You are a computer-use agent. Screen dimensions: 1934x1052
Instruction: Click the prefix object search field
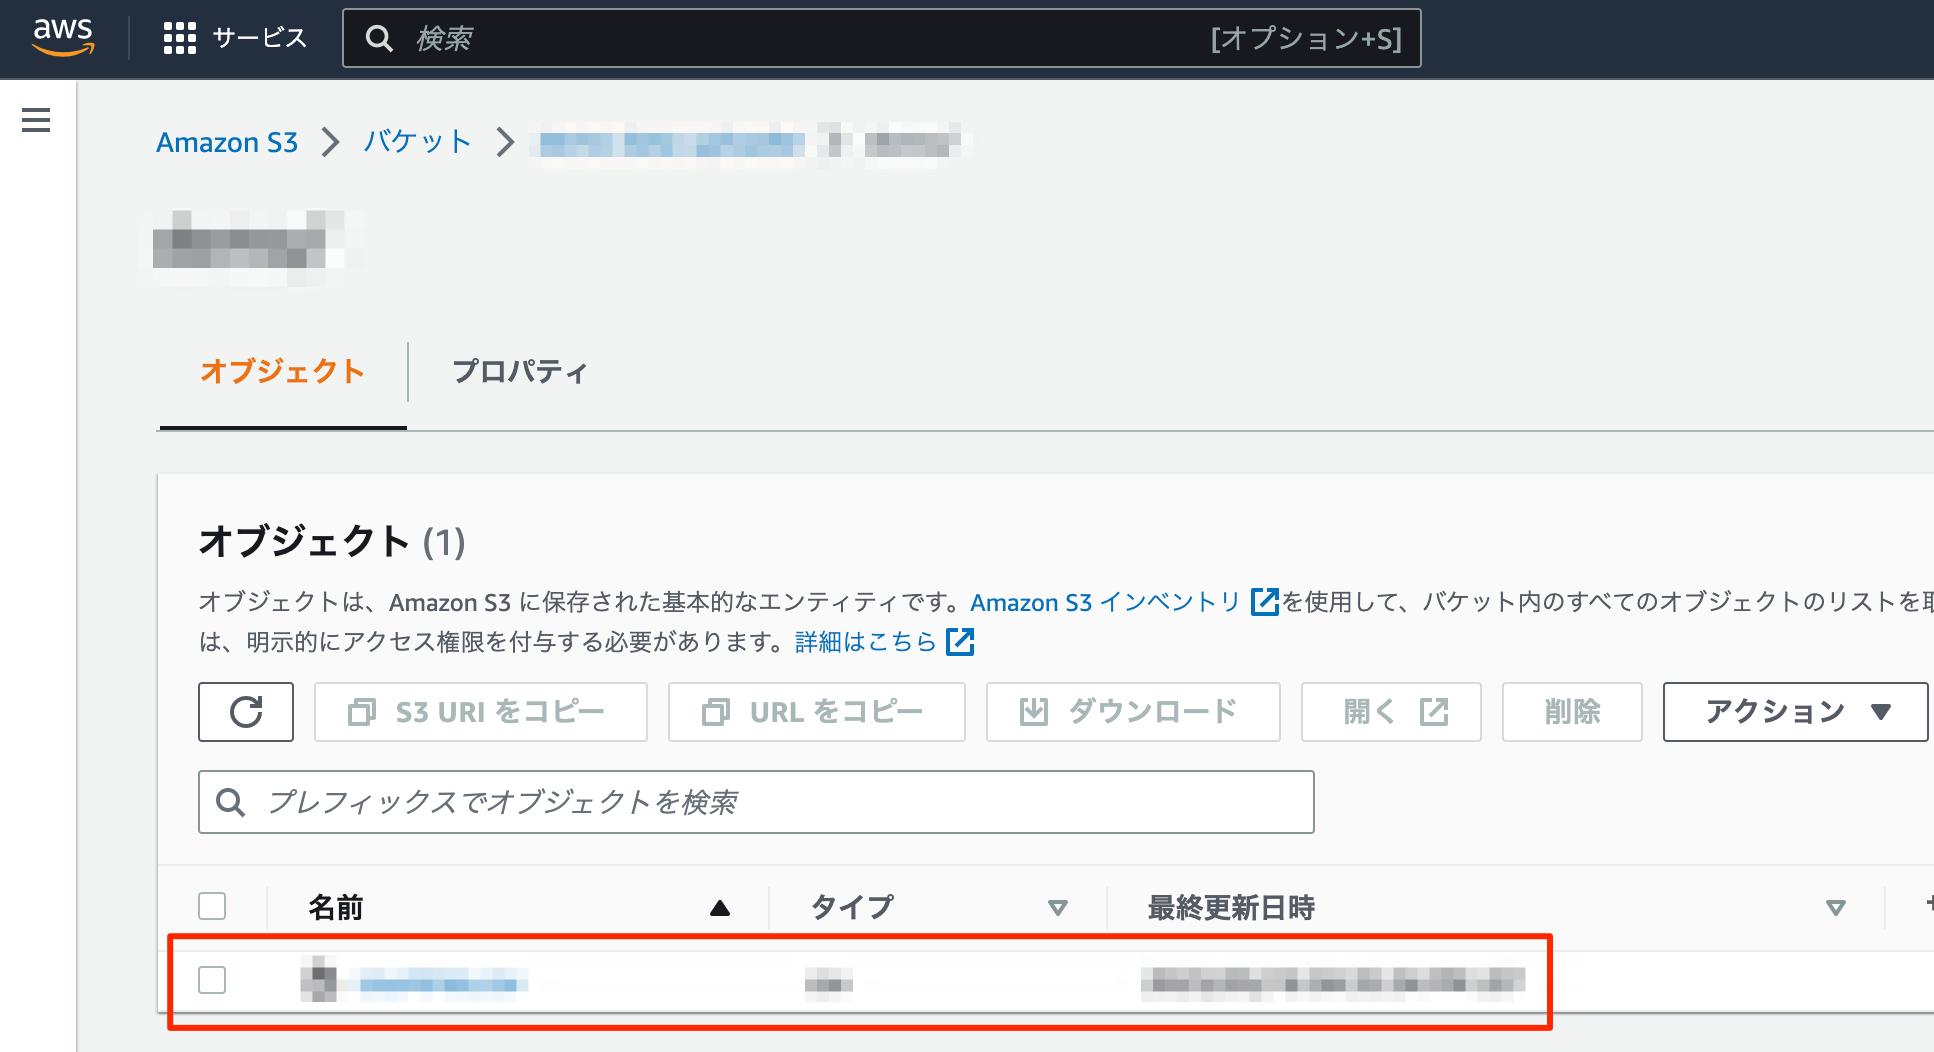coord(756,802)
